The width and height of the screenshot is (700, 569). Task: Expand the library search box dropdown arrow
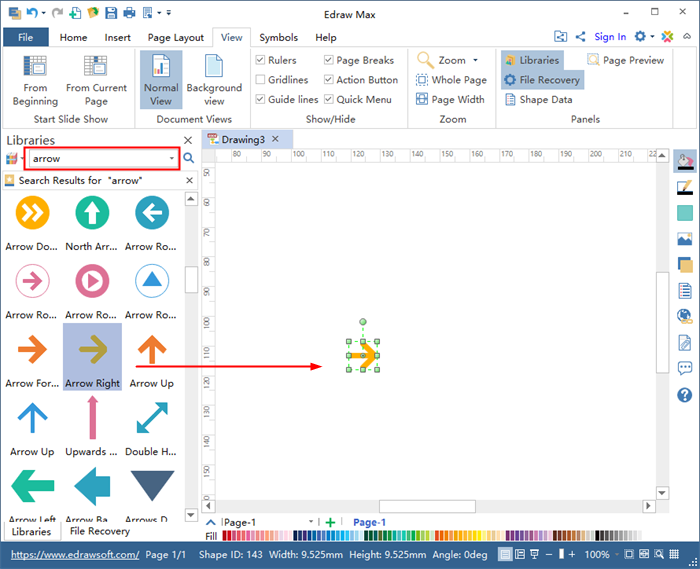pyautogui.click(x=172, y=158)
